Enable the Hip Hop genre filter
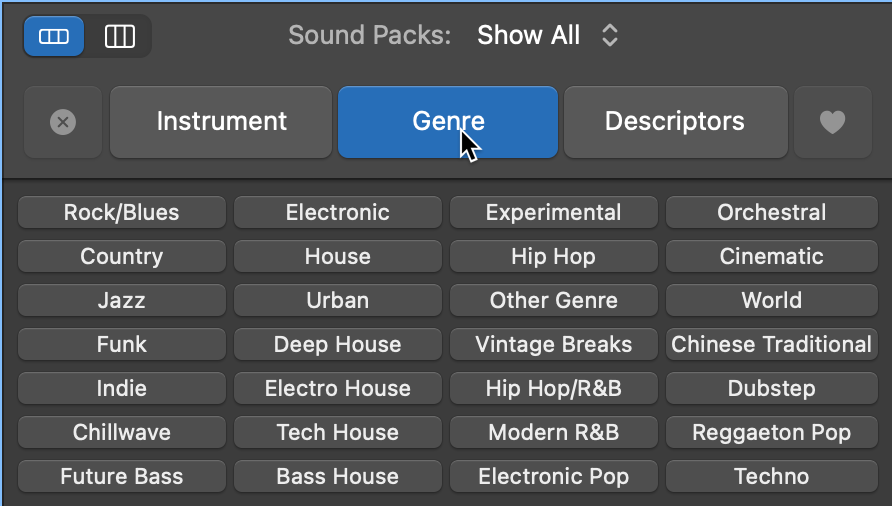Image resolution: width=892 pixels, height=506 pixels. click(553, 256)
